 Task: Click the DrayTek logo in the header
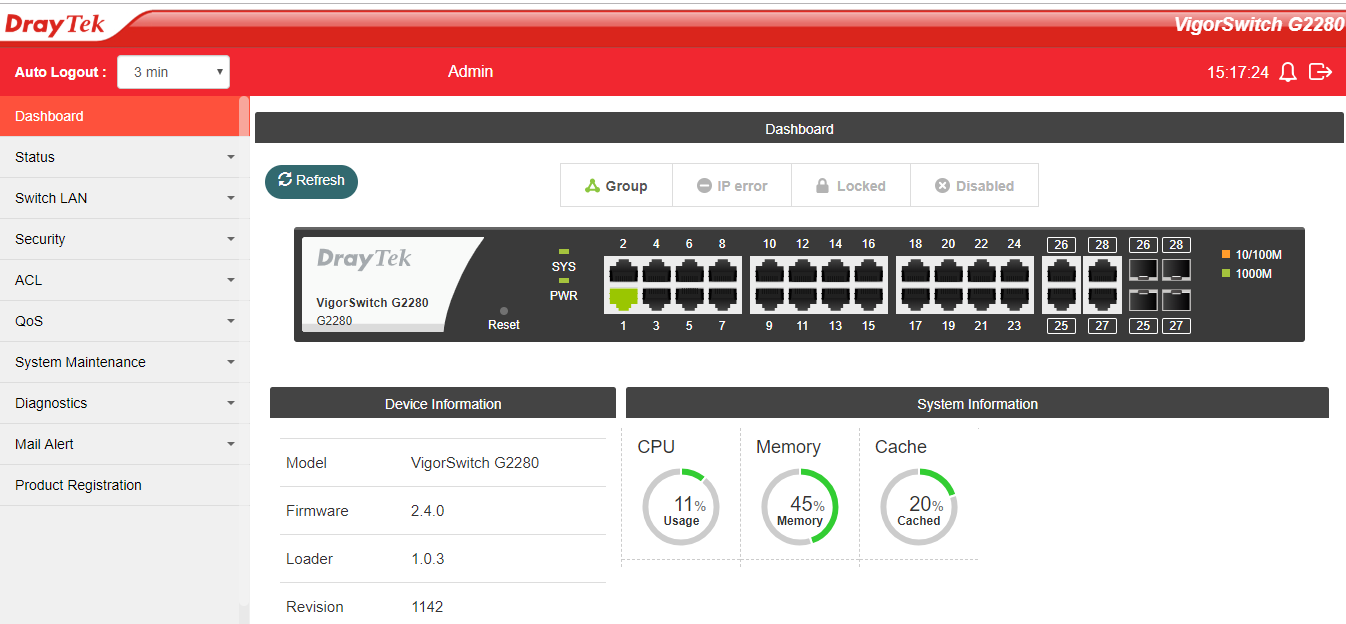pos(55,24)
